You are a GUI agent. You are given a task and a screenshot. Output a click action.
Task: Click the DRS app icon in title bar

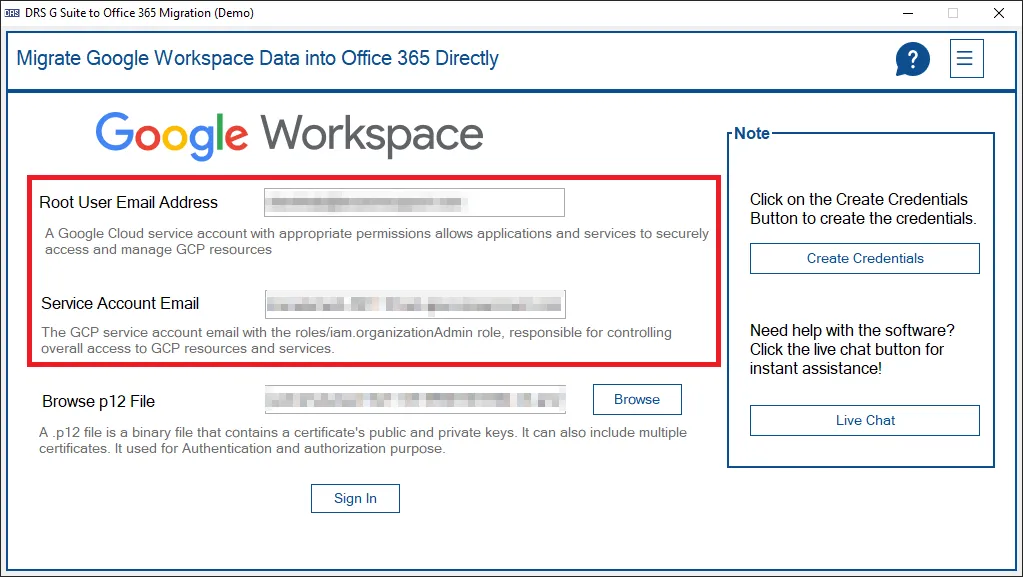point(12,13)
